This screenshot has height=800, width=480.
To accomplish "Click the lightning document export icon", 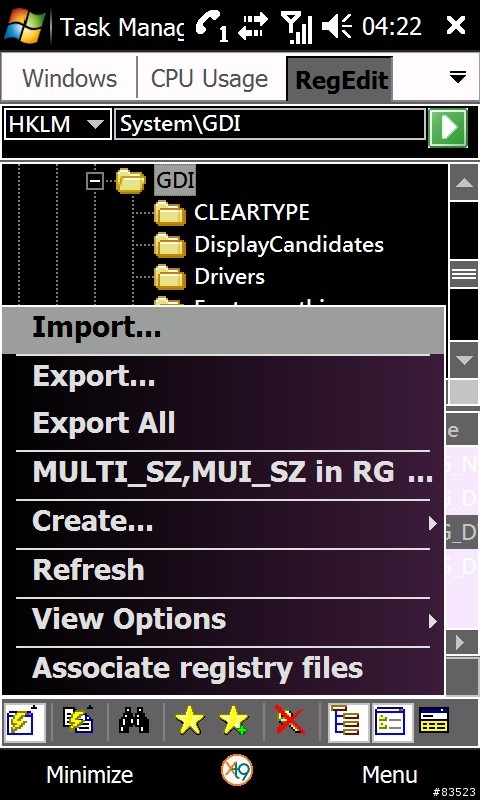I will [x=78, y=721].
